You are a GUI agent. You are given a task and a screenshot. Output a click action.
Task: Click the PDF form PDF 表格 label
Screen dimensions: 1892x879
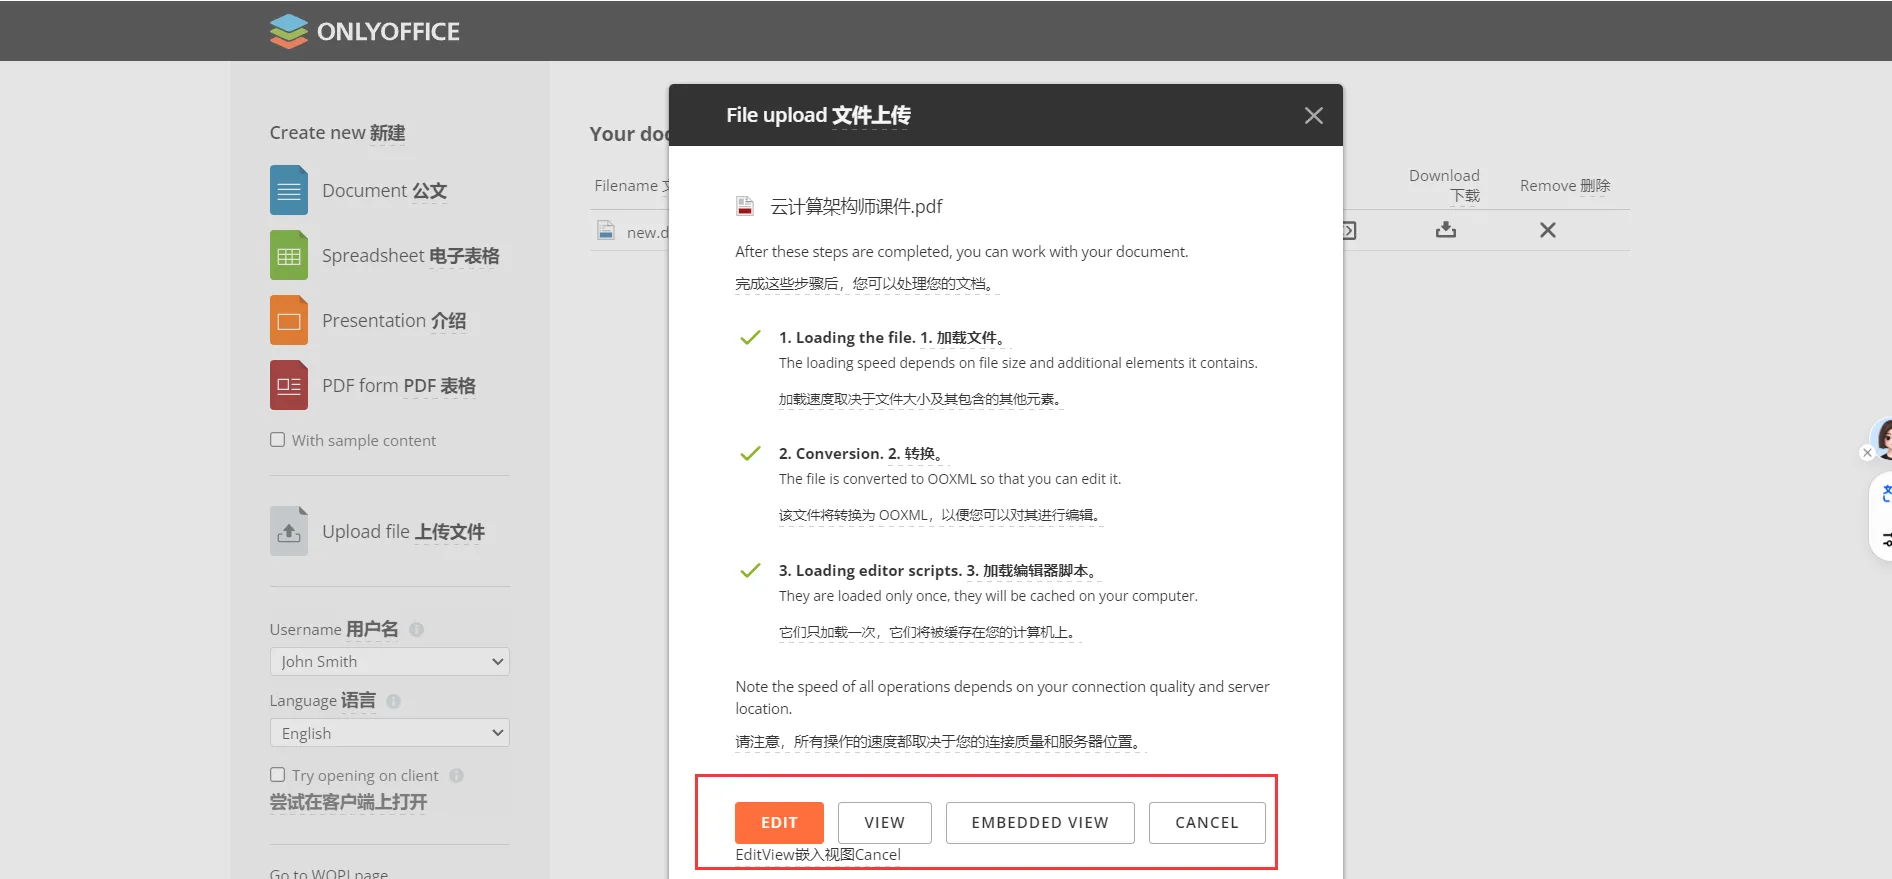click(x=399, y=386)
